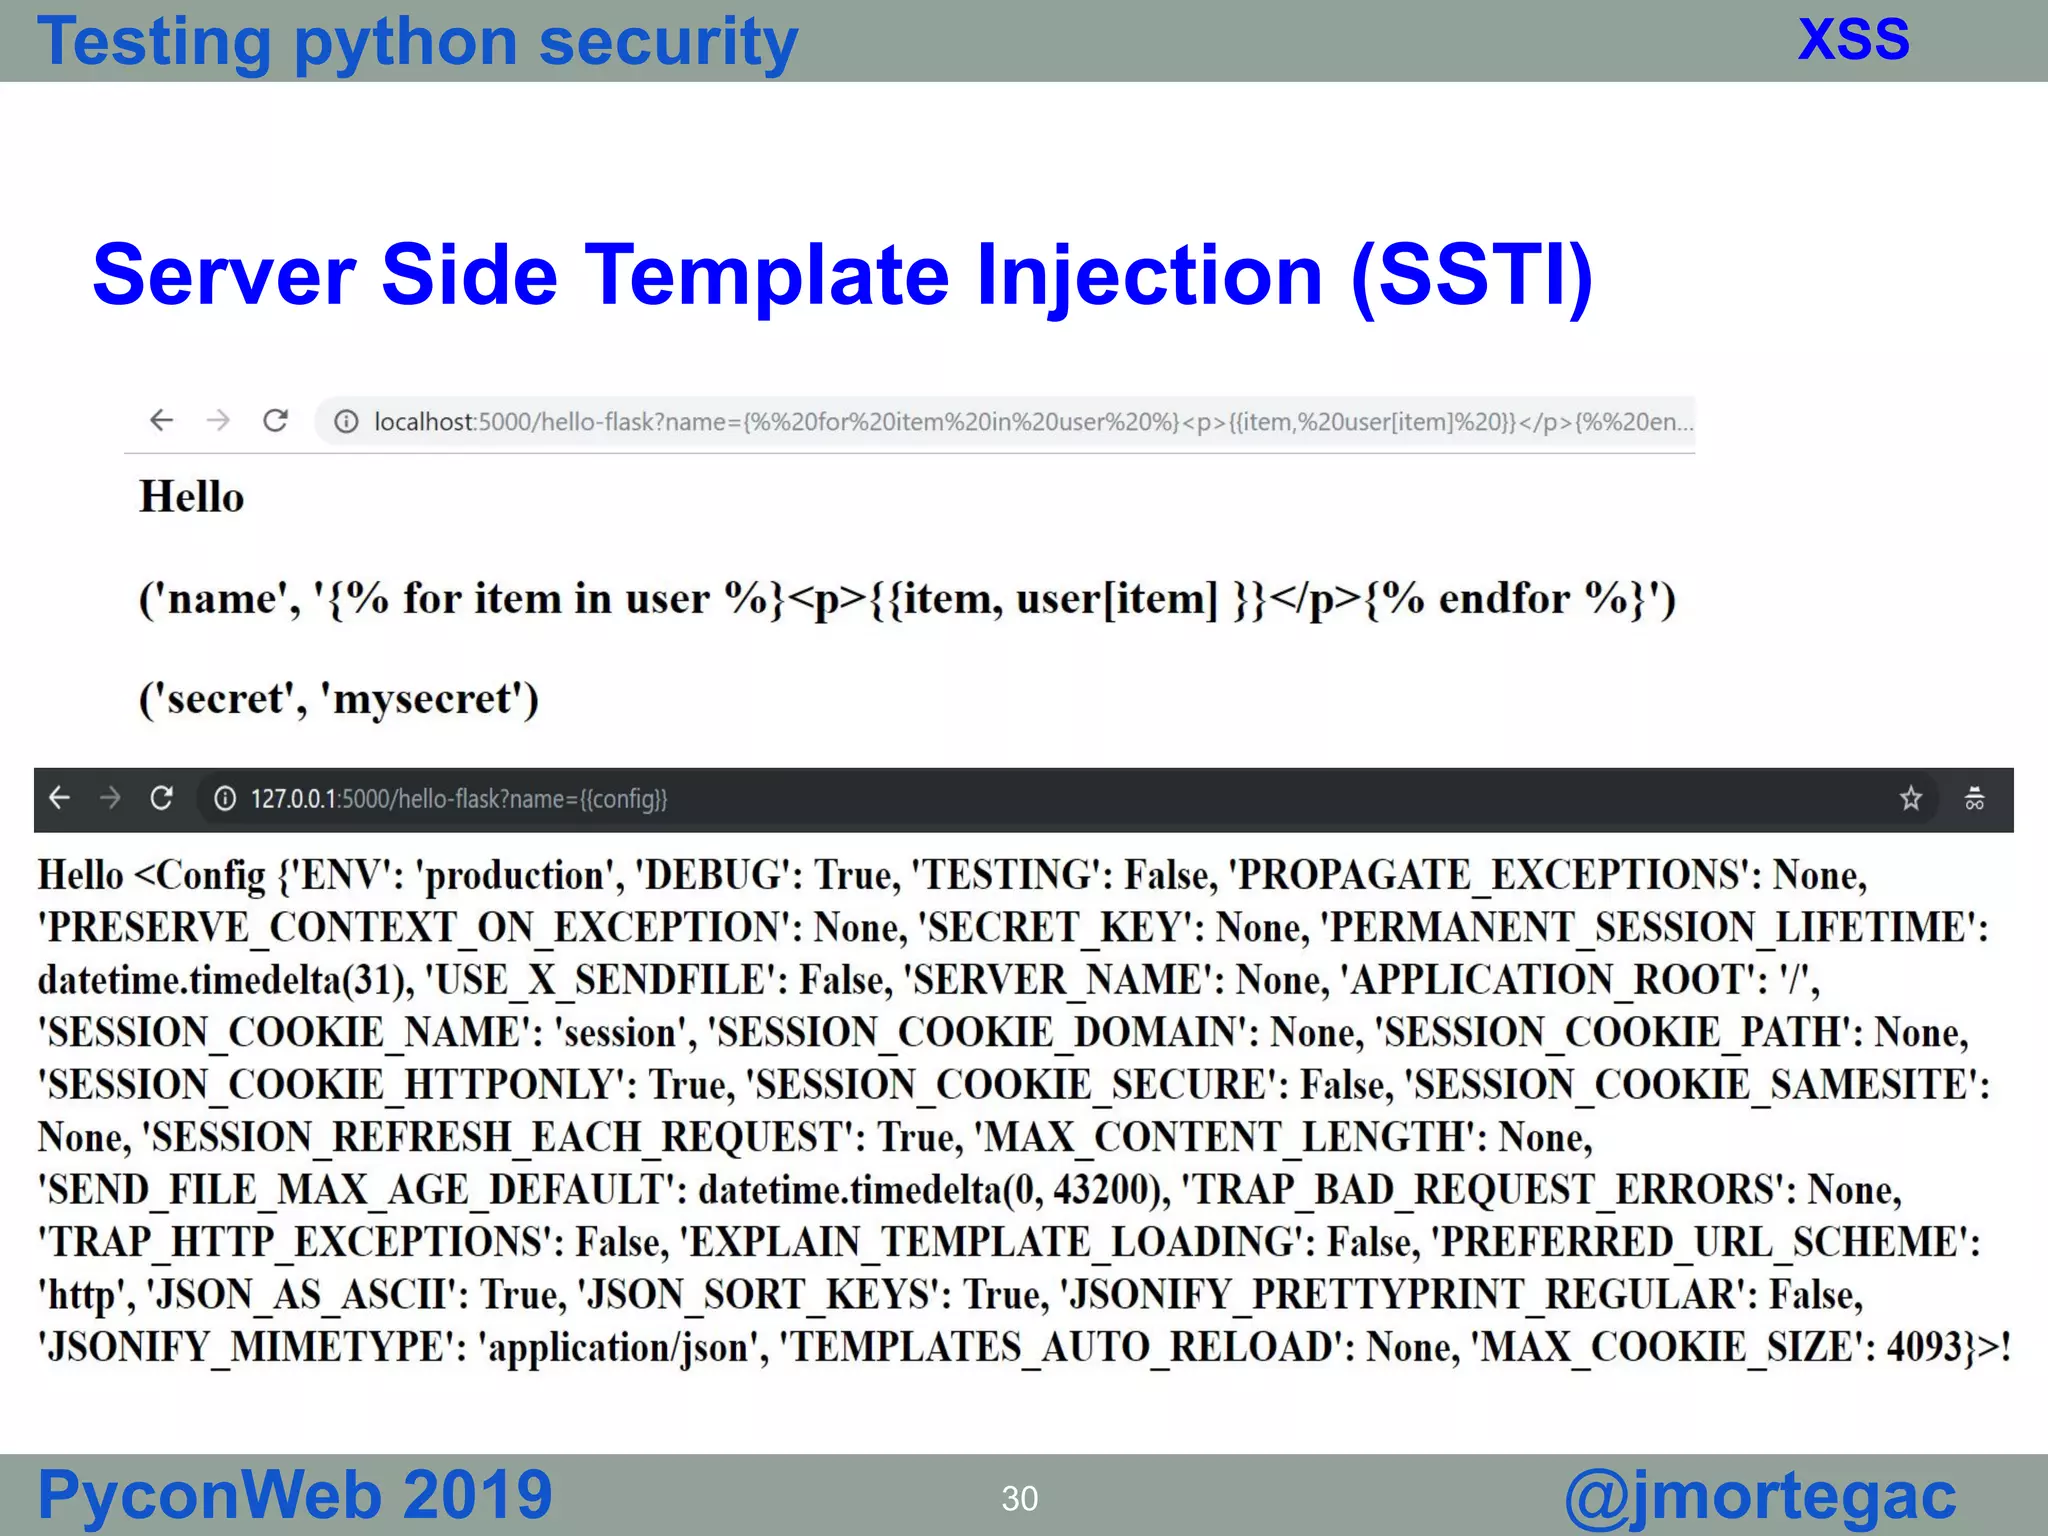
Task: Open site info icon beside localhost URL
Action: [346, 422]
